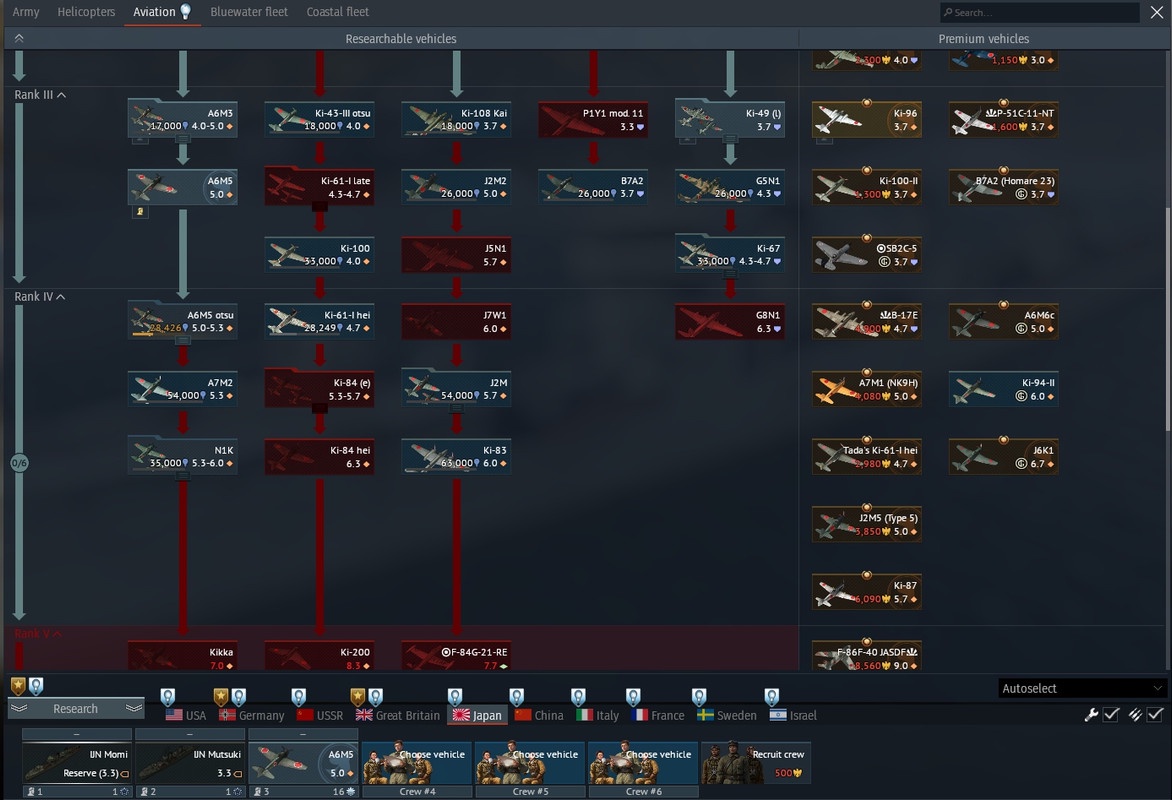The height and width of the screenshot is (800, 1172).
Task: Click the lightbulb icon next to Aviation
Action: [x=185, y=11]
